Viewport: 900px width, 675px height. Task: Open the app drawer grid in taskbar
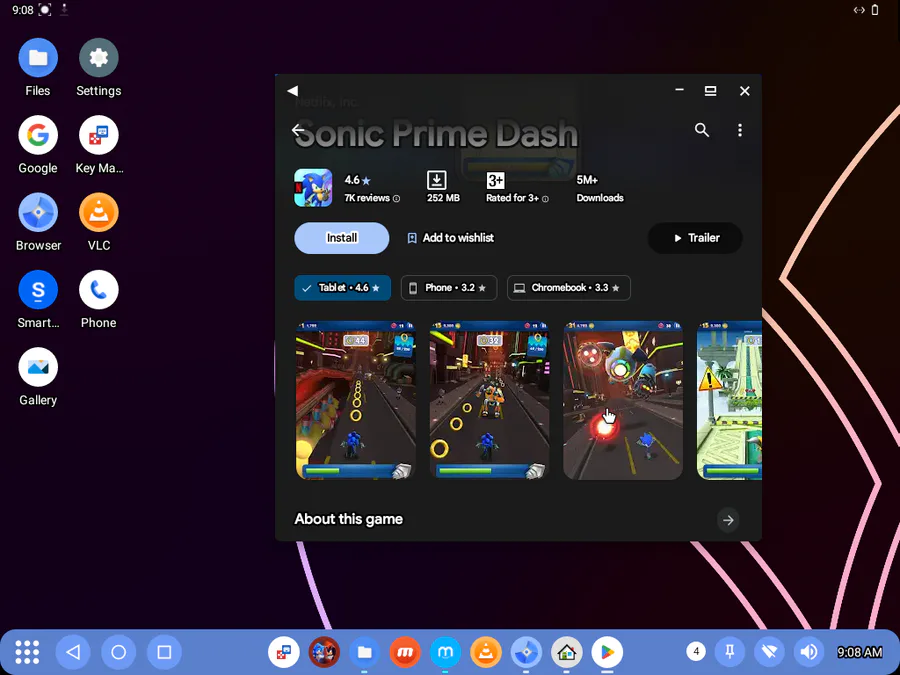pos(27,652)
